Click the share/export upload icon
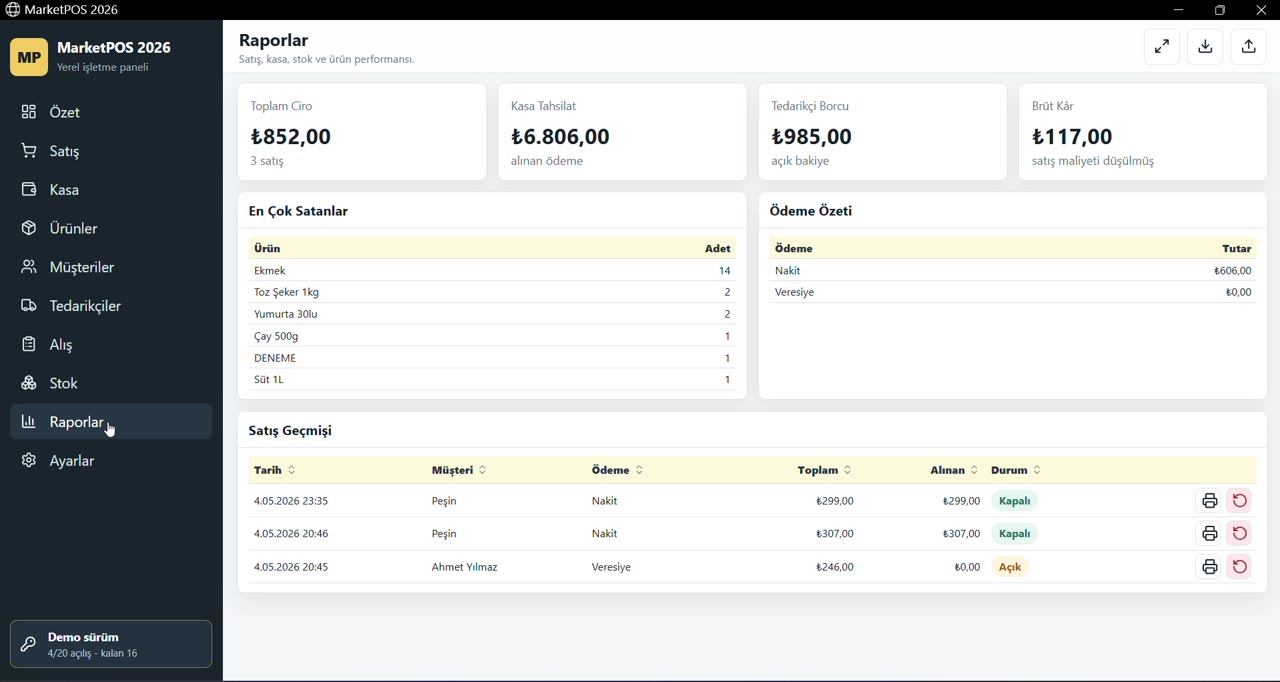This screenshot has height=682, width=1280. [x=1249, y=47]
